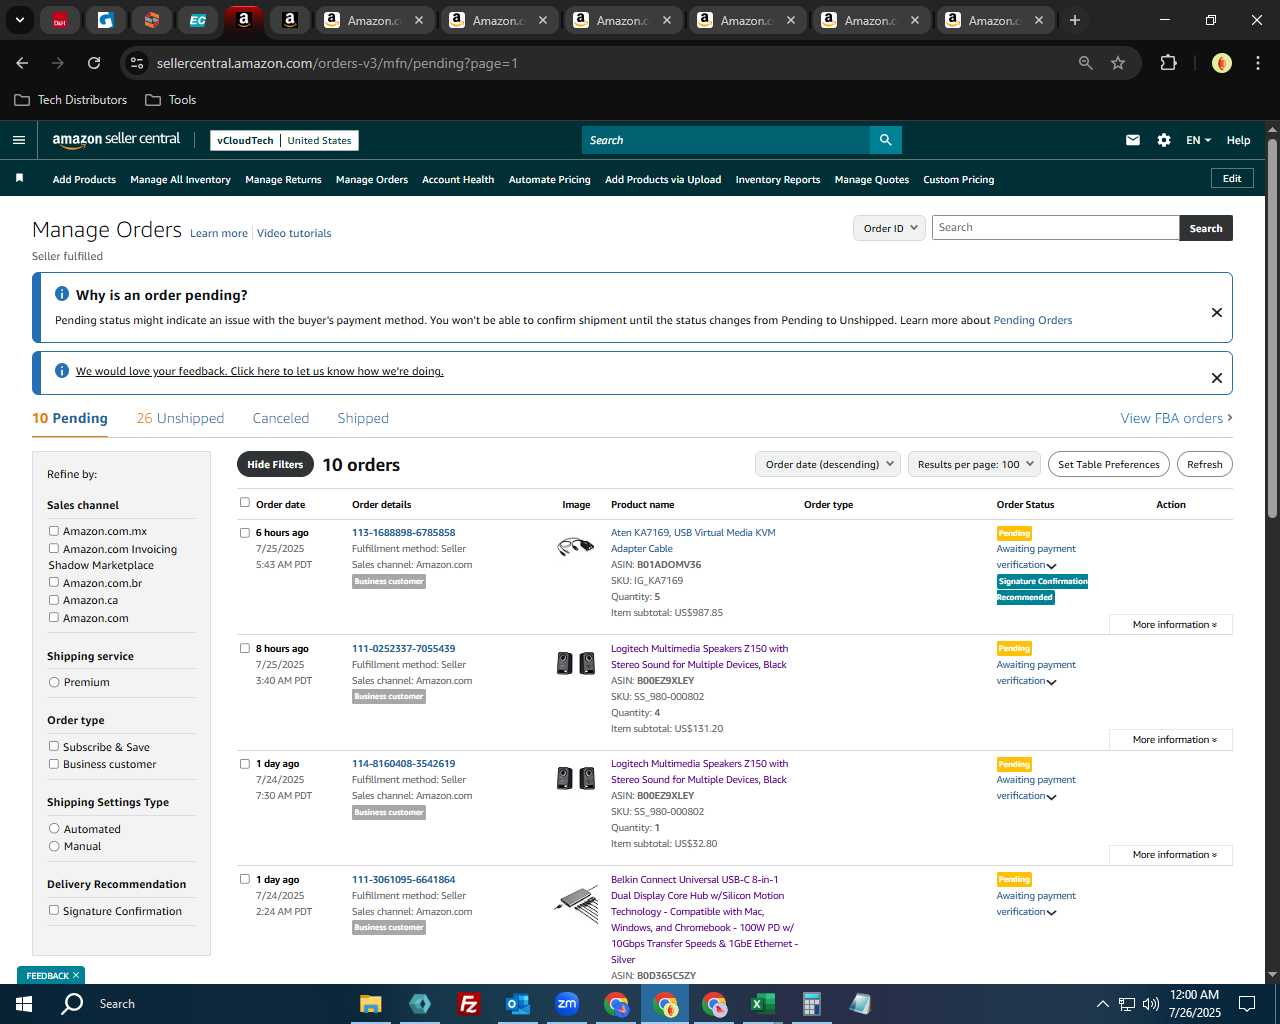Screen dimensions: 1280x1024
Task: Click the Hide Filters button
Action: coord(275,464)
